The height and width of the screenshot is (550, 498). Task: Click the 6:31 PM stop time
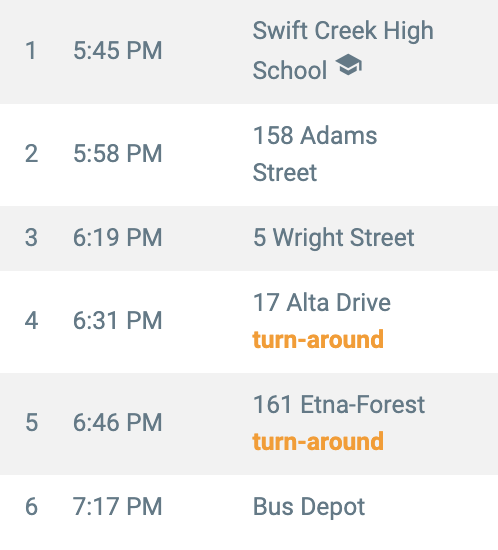[x=117, y=321]
